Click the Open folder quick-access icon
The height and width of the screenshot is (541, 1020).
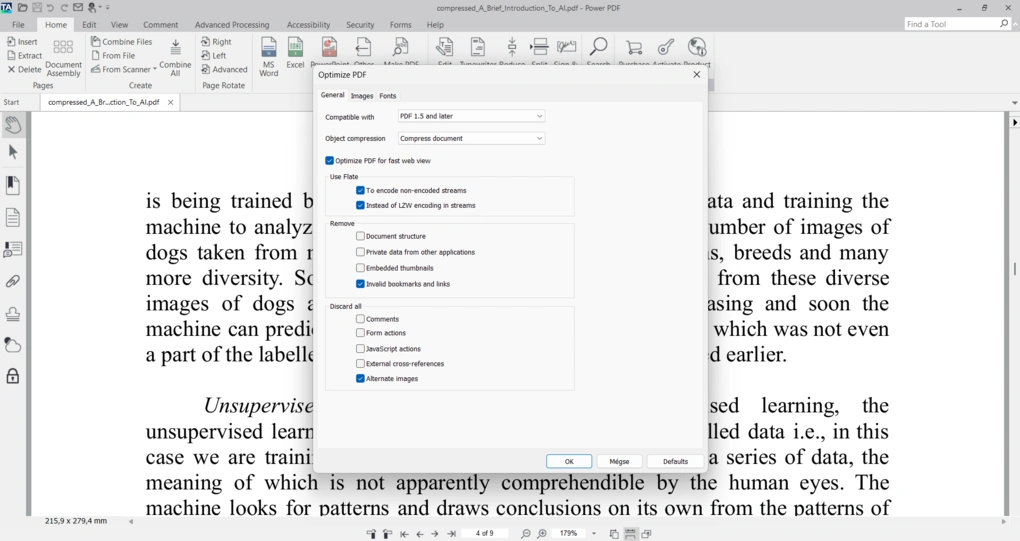(x=23, y=7)
